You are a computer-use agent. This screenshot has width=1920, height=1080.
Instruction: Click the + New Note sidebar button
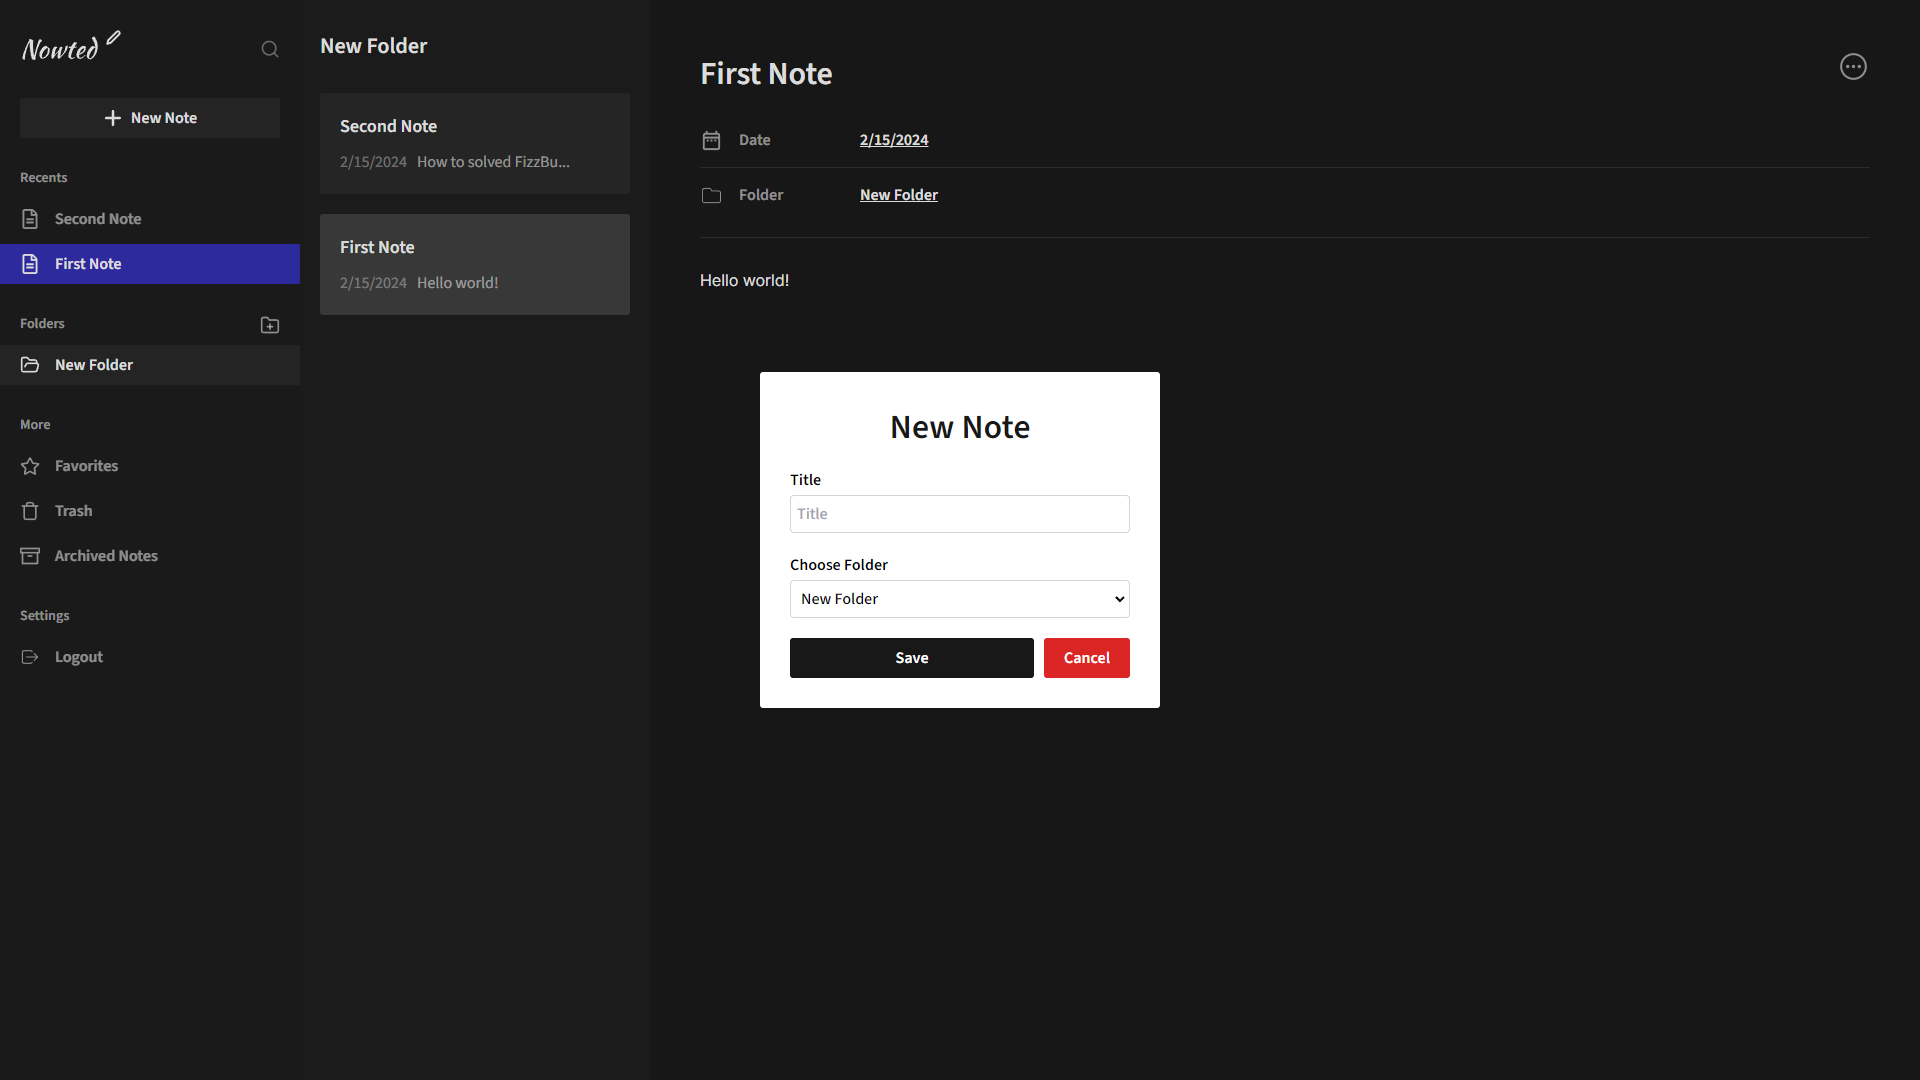coord(150,118)
